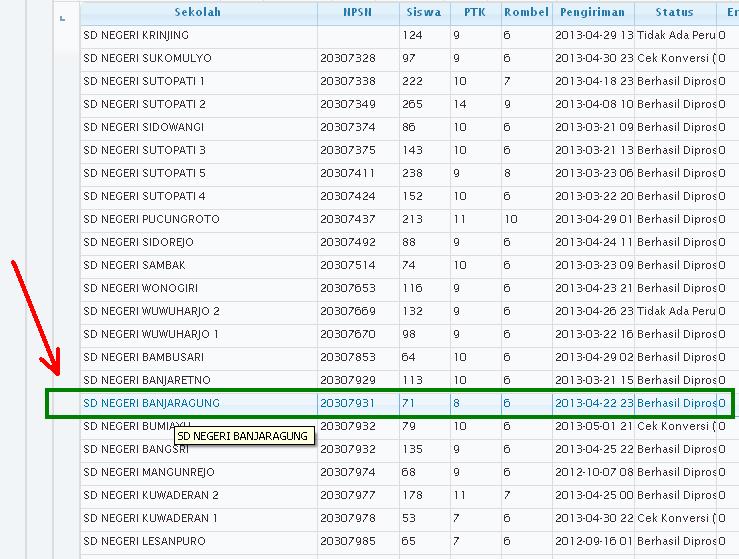Image resolution: width=739 pixels, height=559 pixels.
Task: Click NPSN value 20307853
Action: coord(348,358)
